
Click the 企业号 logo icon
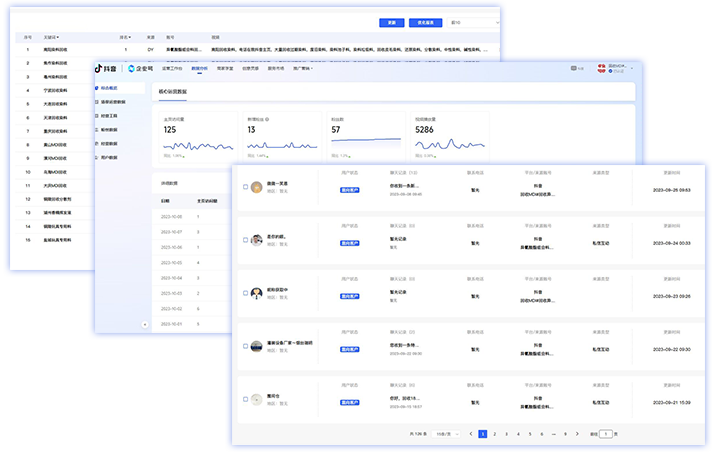point(132,68)
